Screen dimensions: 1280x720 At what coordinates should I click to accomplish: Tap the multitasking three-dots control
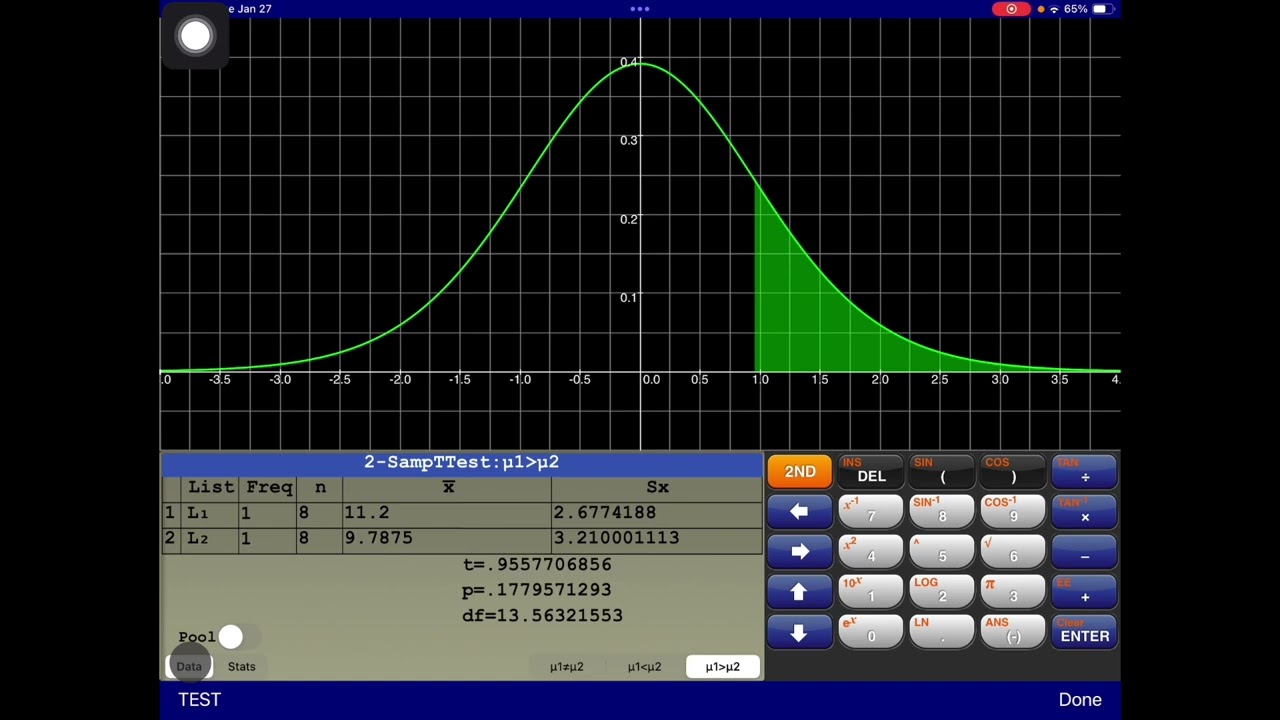pyautogui.click(x=640, y=9)
